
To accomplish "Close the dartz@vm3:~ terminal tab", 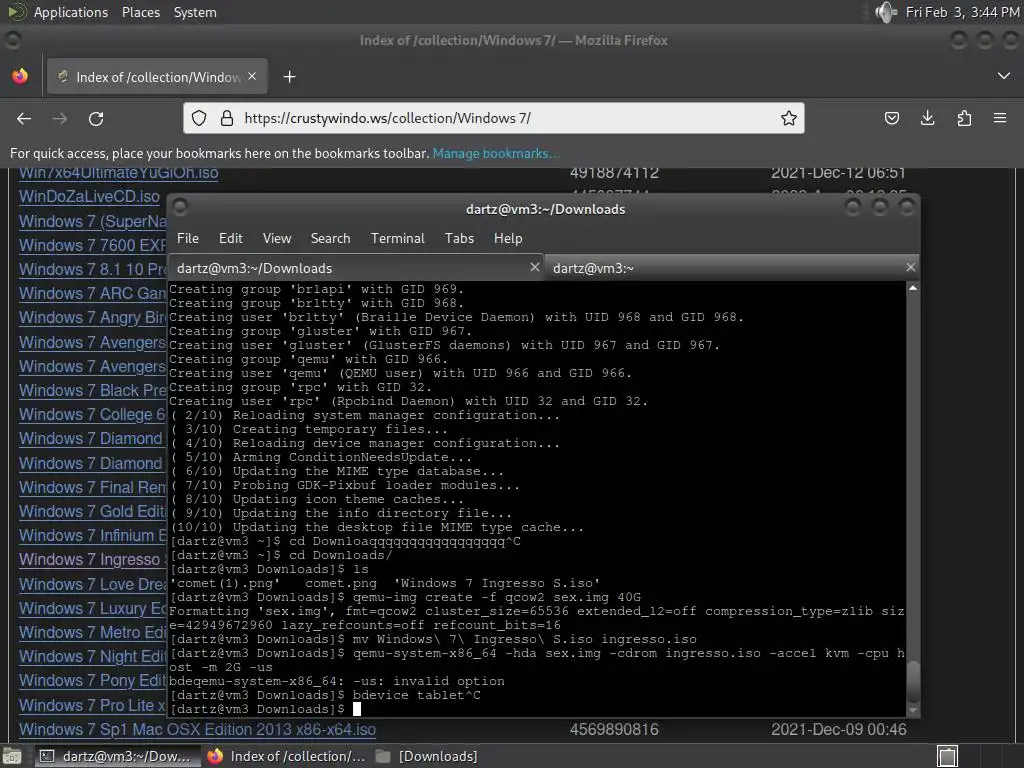I will point(911,267).
